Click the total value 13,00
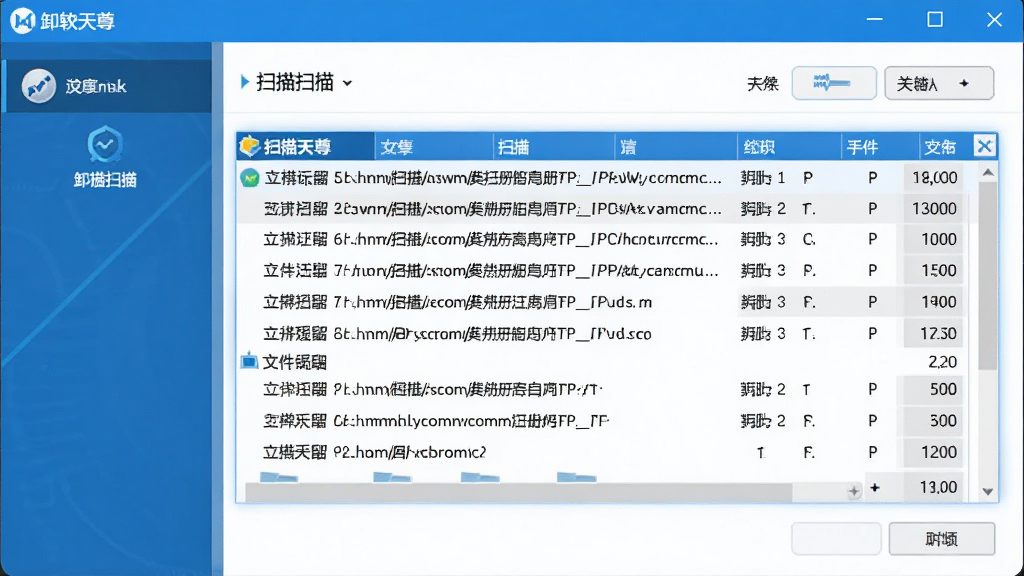This screenshot has width=1024, height=576. [x=938, y=487]
